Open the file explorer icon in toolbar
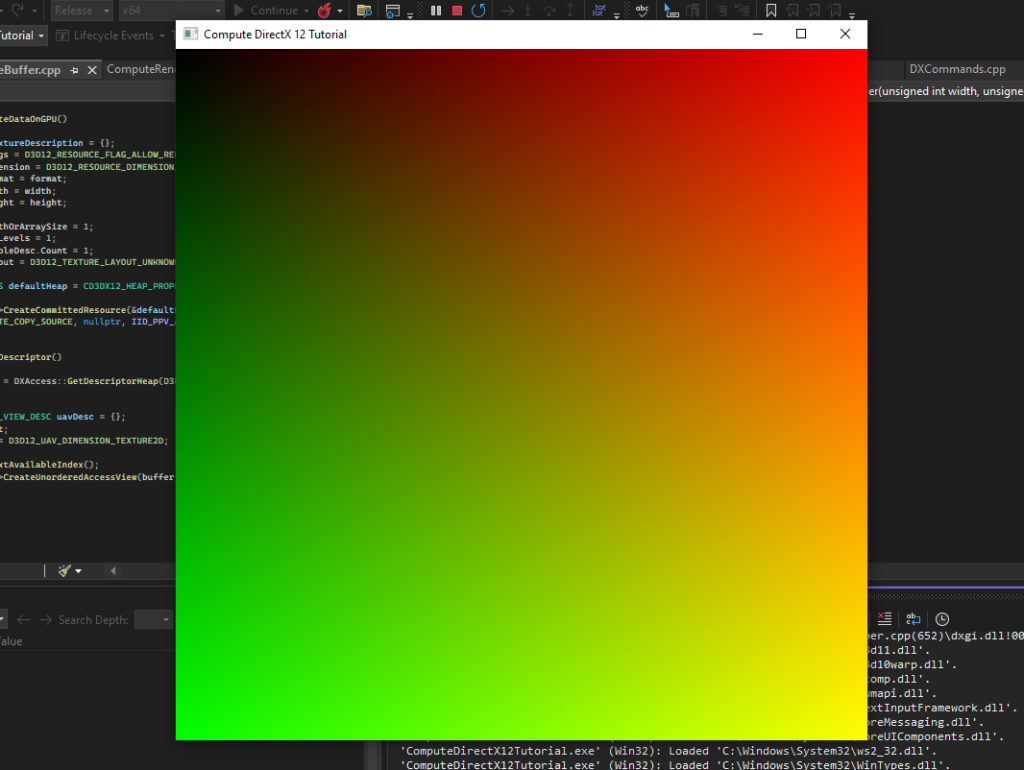Image resolution: width=1024 pixels, height=770 pixels. (364, 11)
